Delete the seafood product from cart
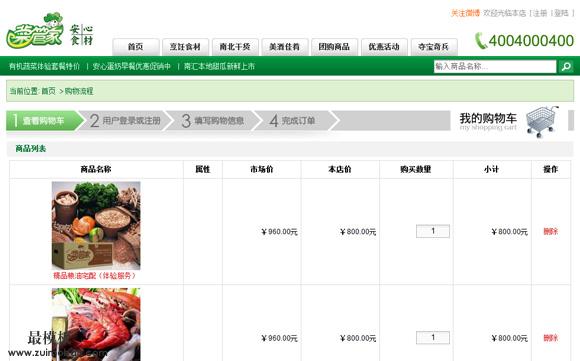This screenshot has width=580, height=361. pos(550,338)
